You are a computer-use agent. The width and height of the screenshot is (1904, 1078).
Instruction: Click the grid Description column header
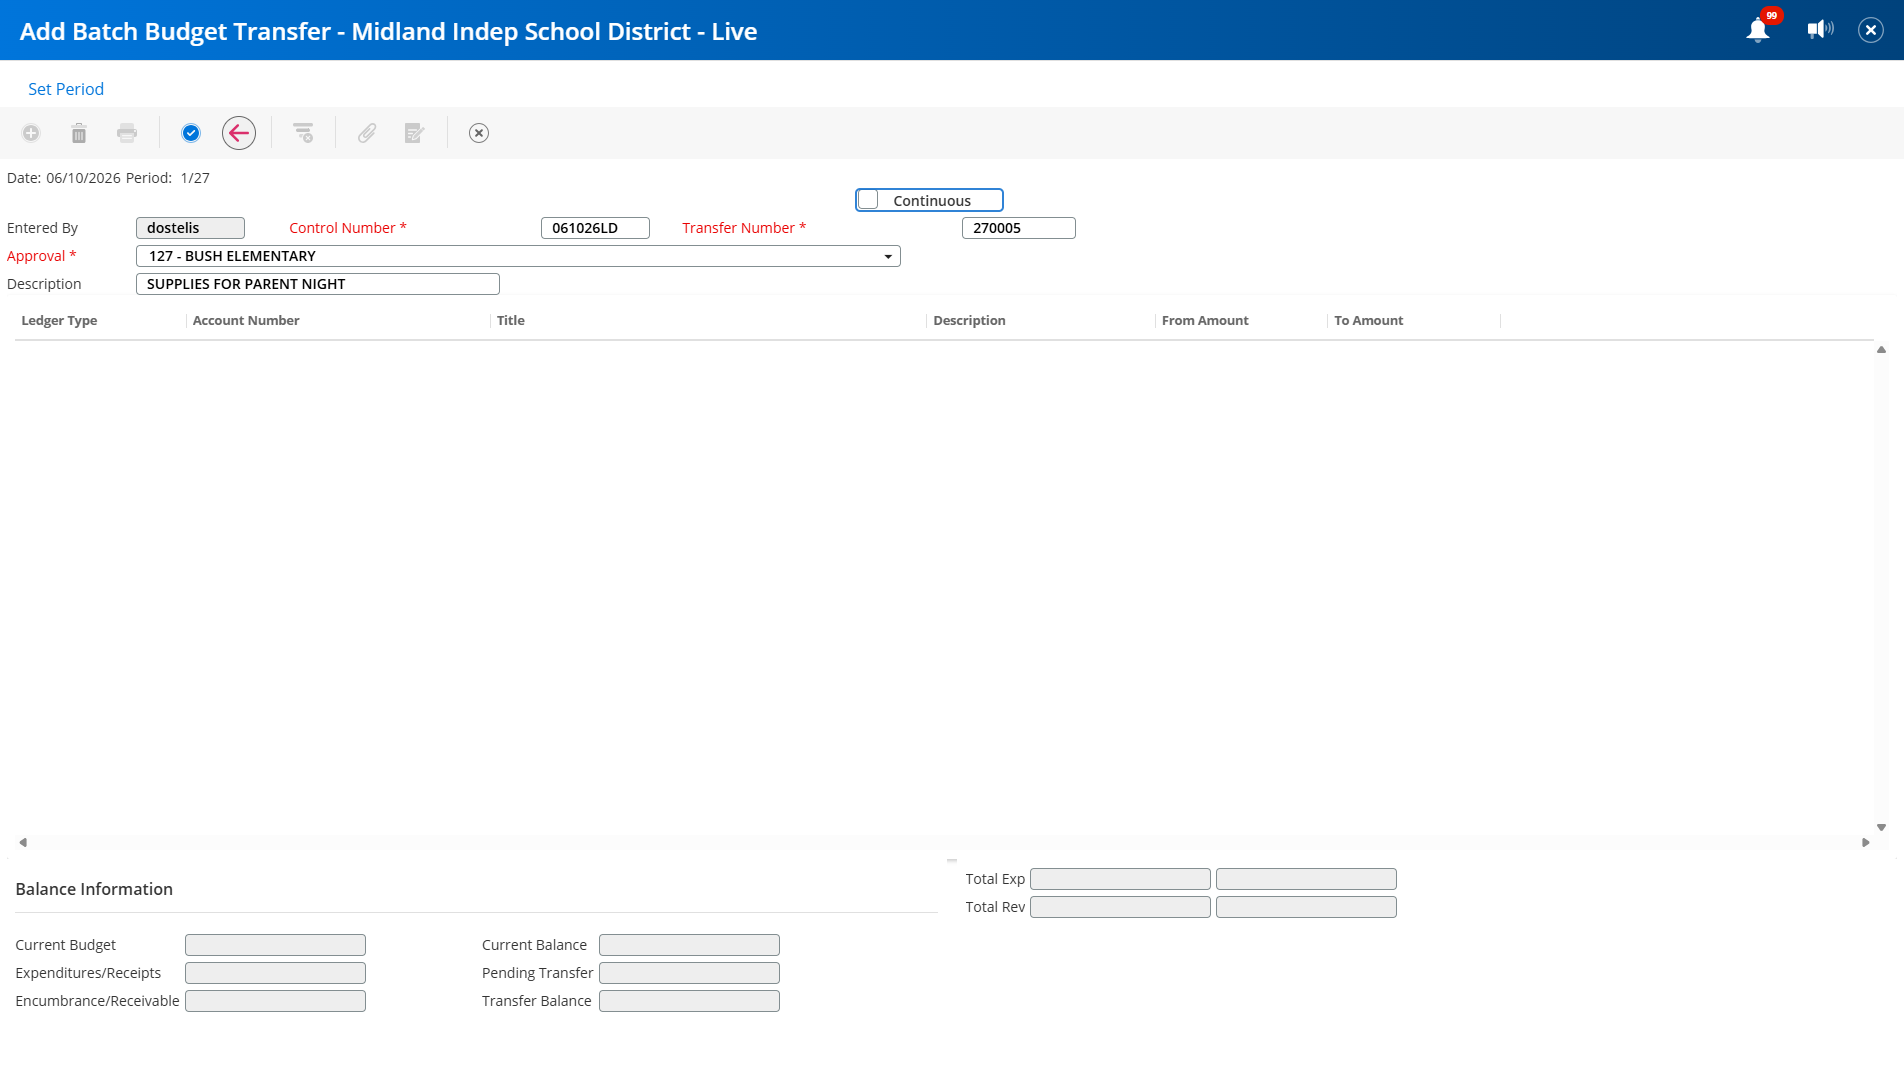coord(969,320)
